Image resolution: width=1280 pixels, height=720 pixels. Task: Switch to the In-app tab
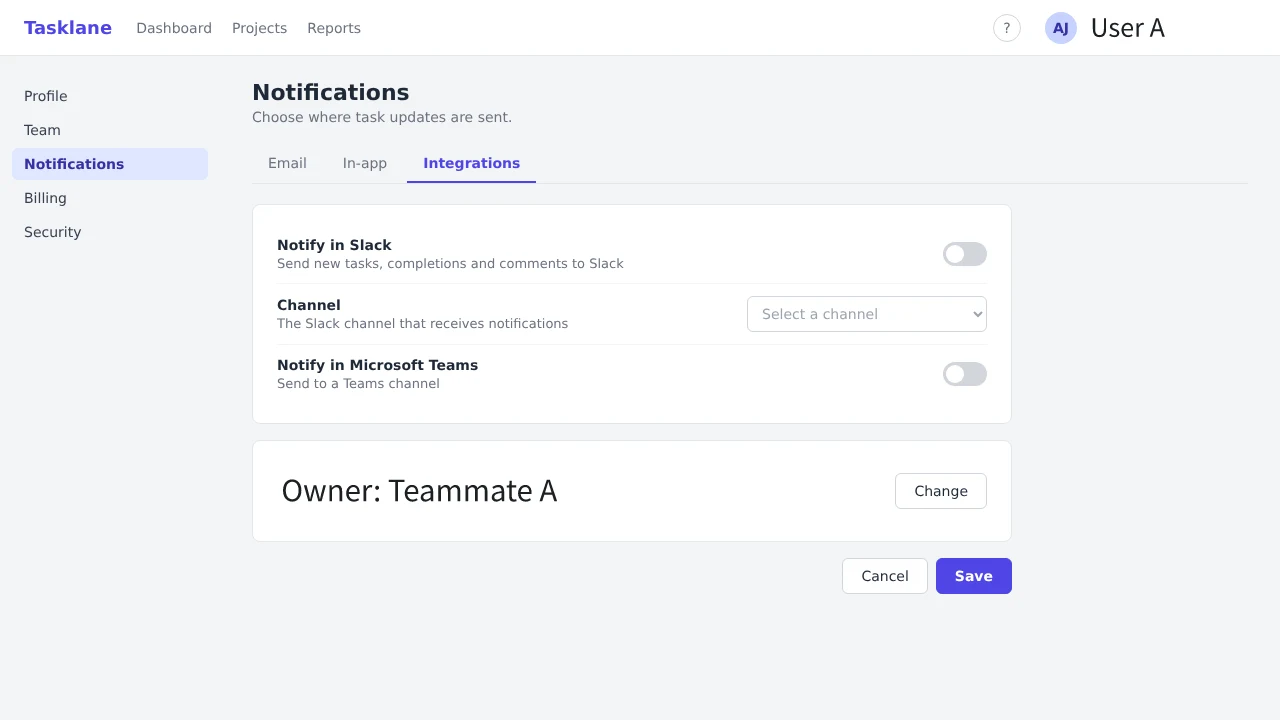[365, 163]
